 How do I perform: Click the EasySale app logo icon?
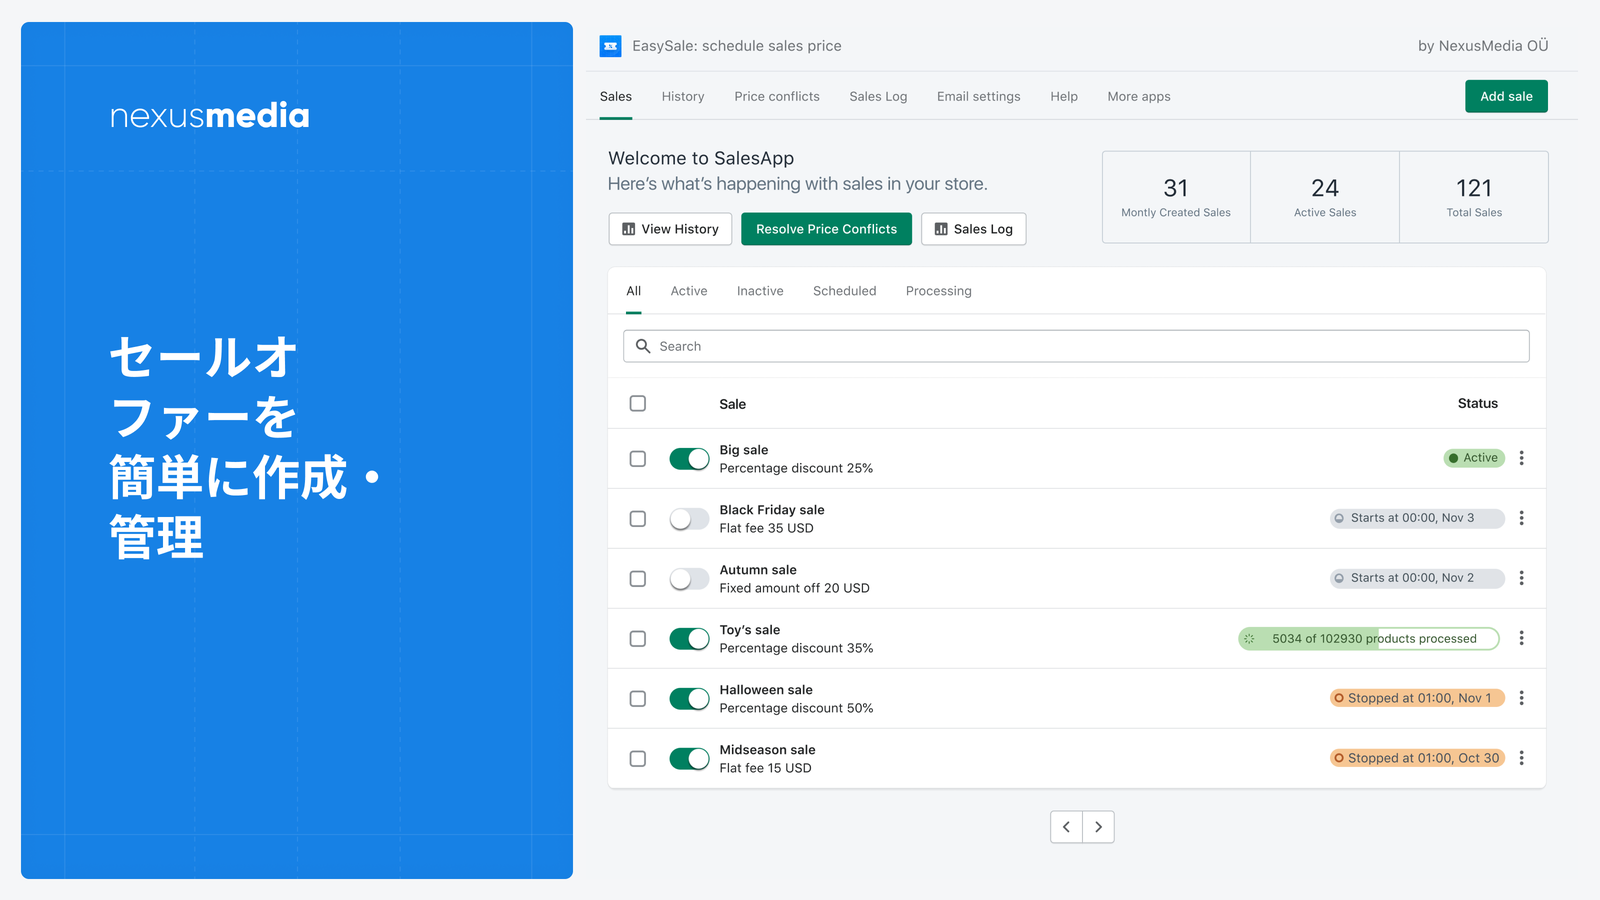point(610,46)
